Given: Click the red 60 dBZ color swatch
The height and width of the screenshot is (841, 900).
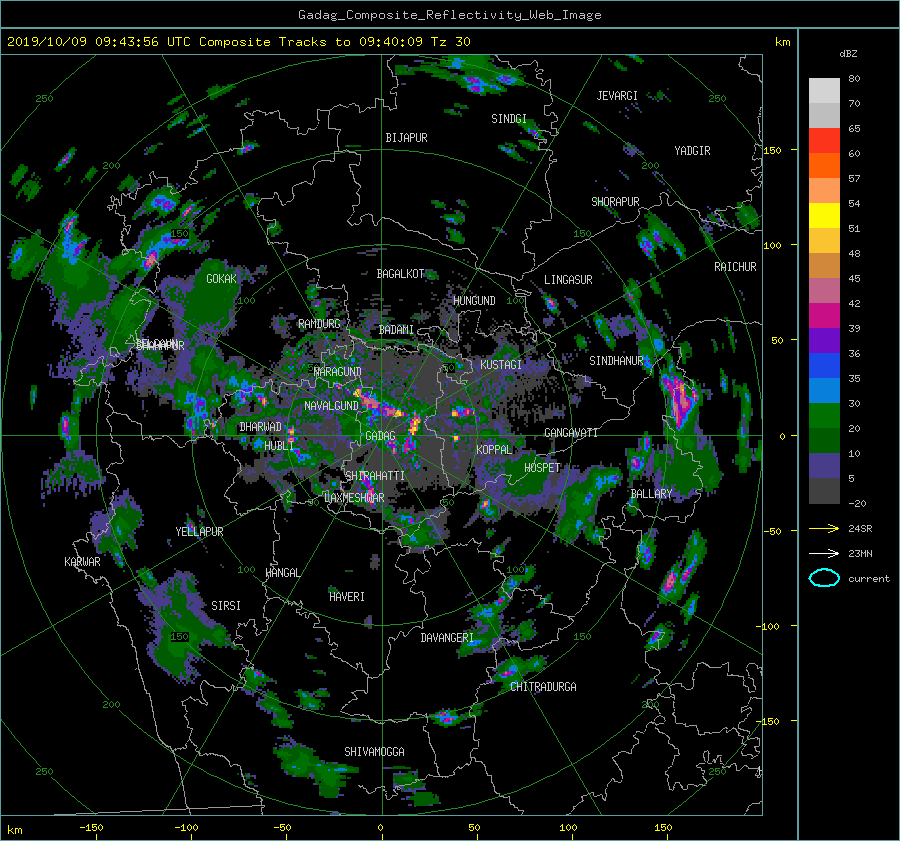Looking at the screenshot, I should pyautogui.click(x=824, y=141).
